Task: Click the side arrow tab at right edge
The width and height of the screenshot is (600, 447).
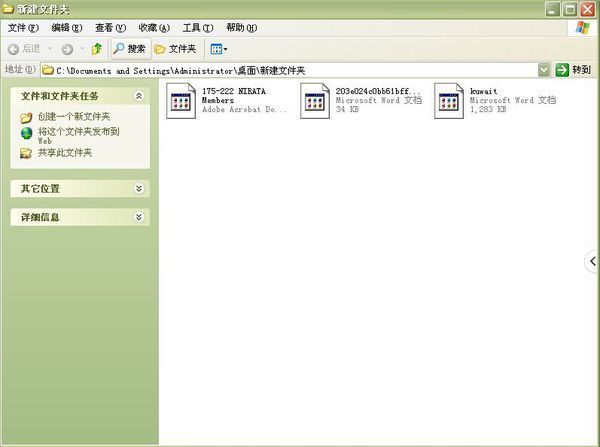Action: tap(592, 261)
